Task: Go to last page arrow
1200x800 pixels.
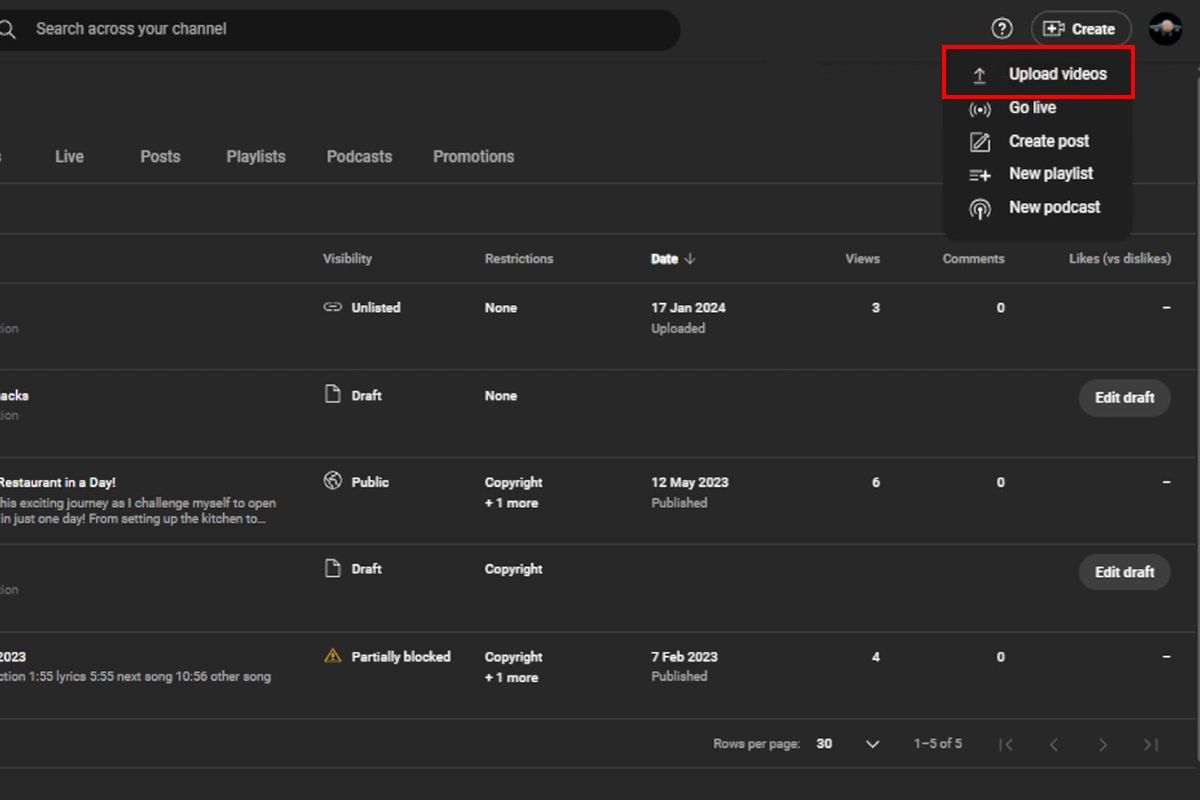Action: tap(1151, 744)
